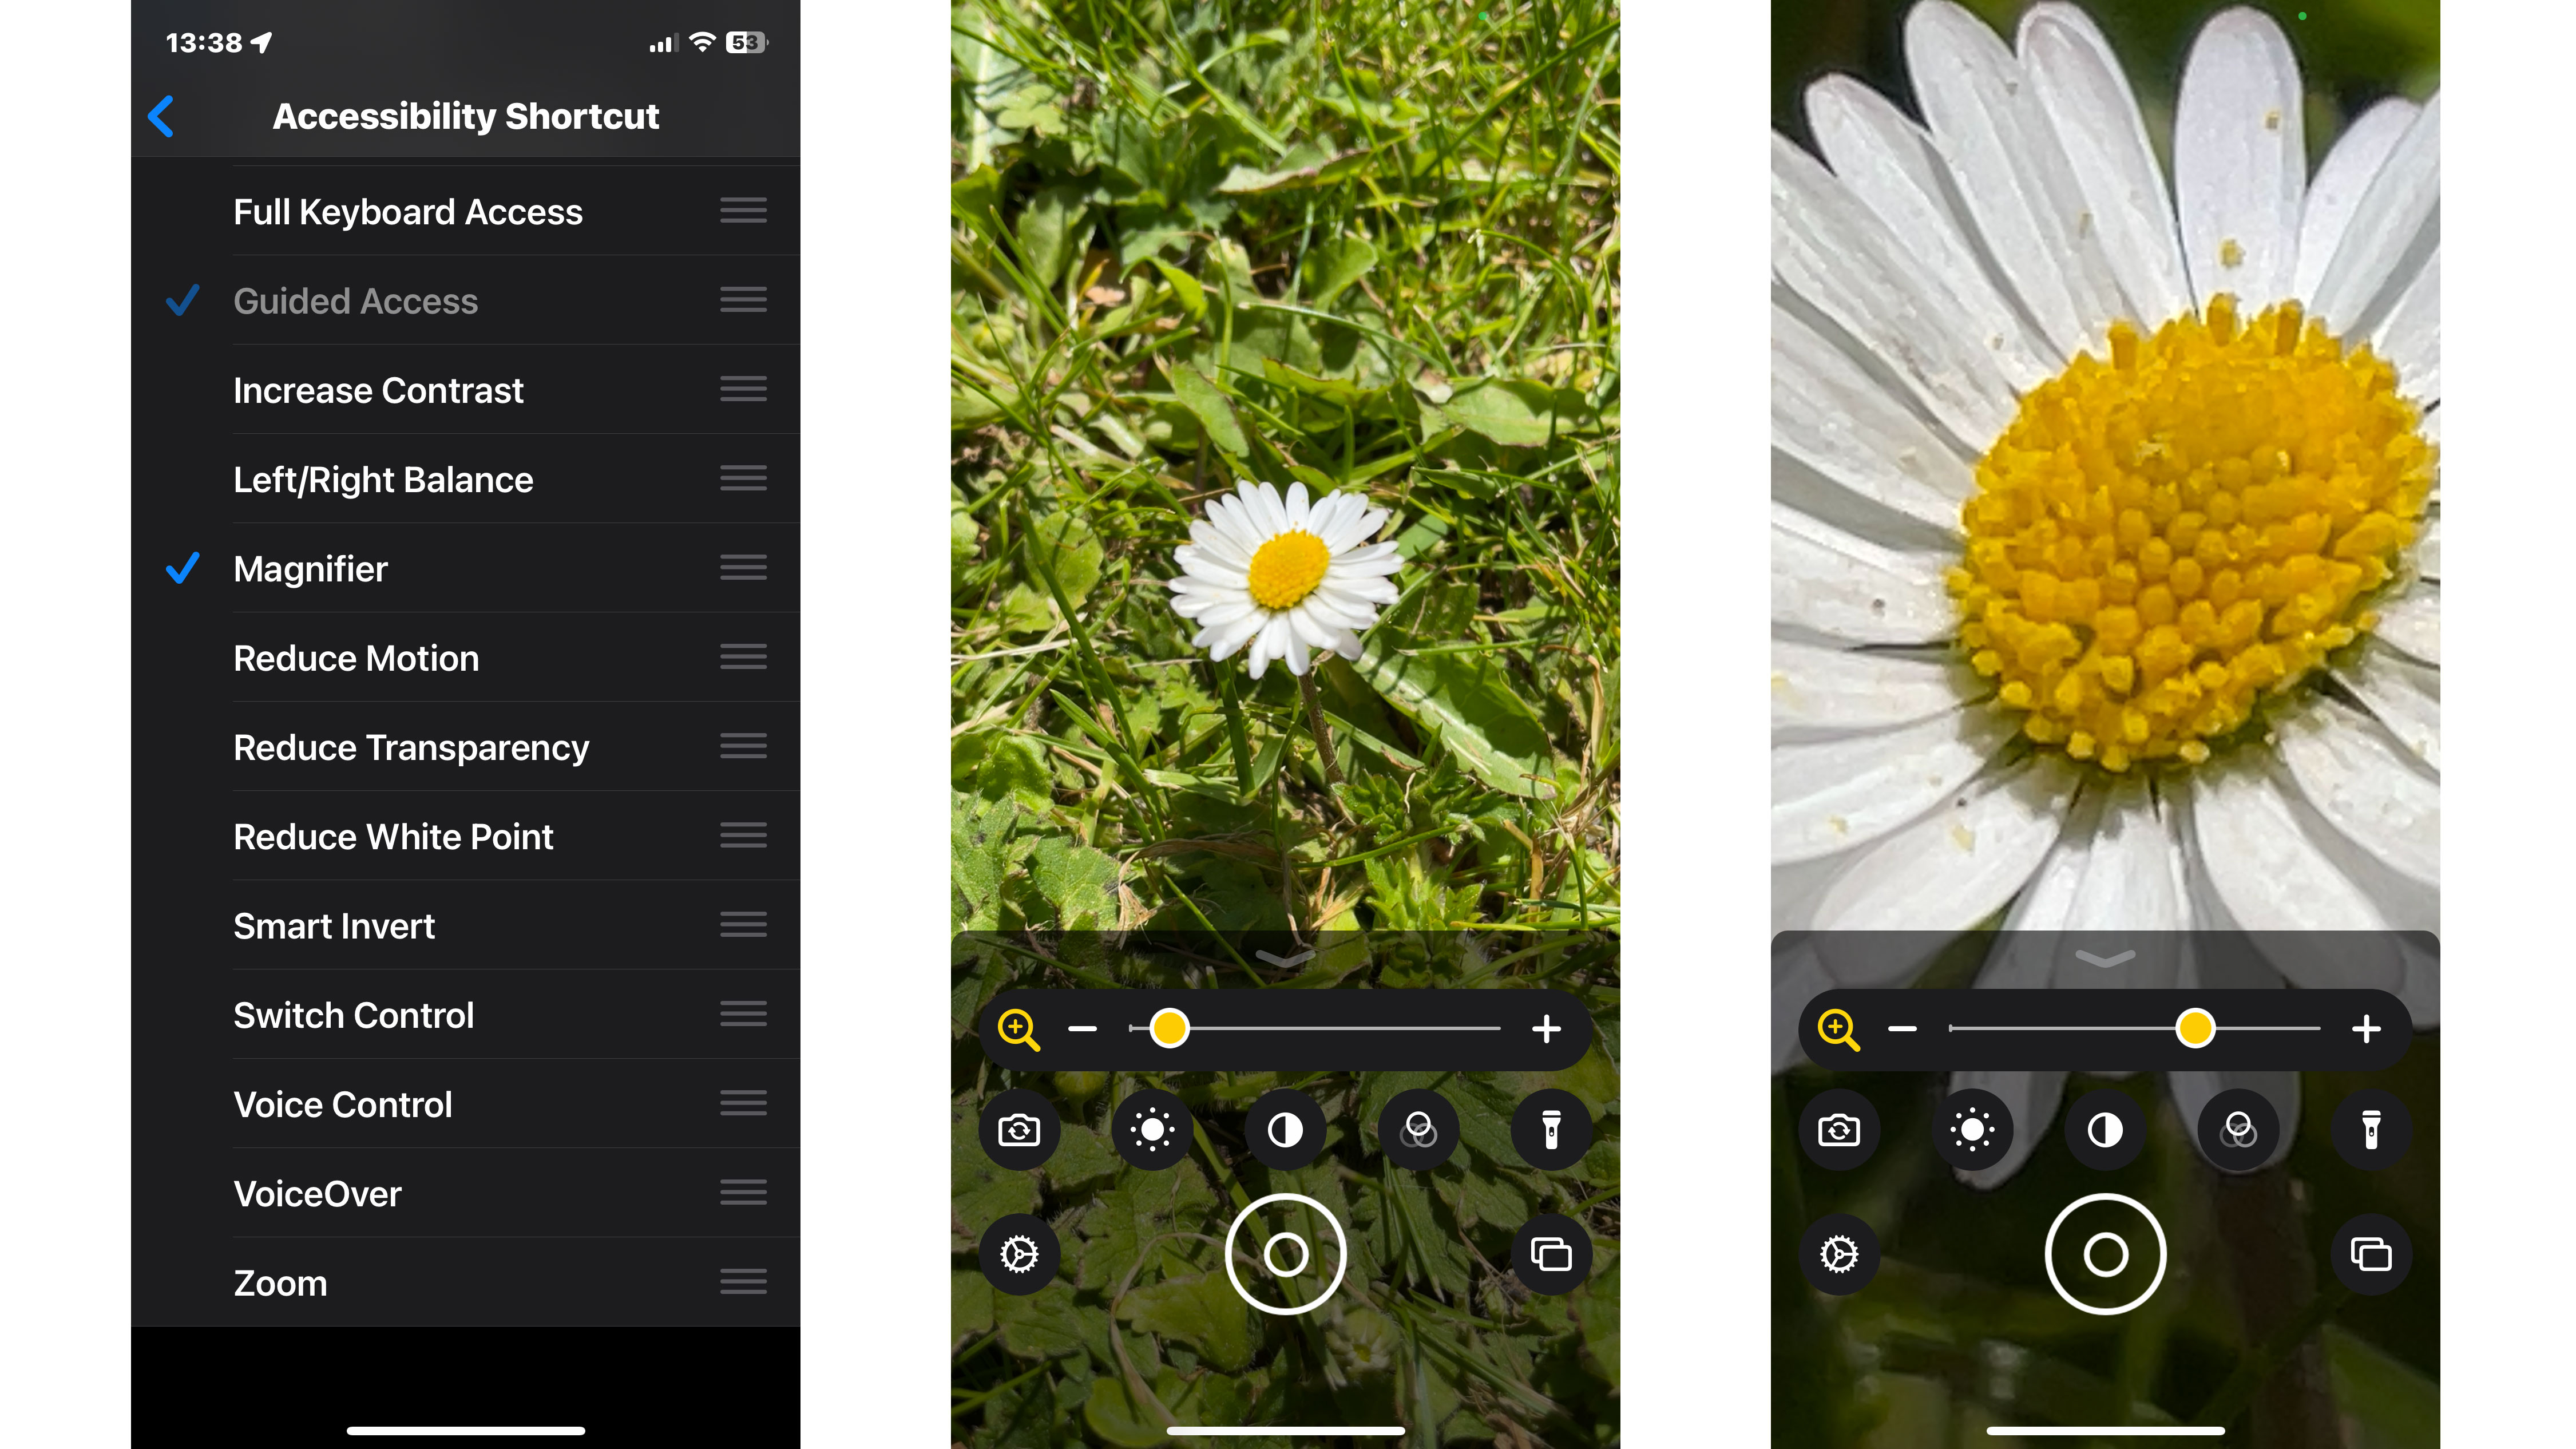Tap the capture shutter button
Viewport: 2576px width, 1449px height.
pyautogui.click(x=1286, y=1254)
